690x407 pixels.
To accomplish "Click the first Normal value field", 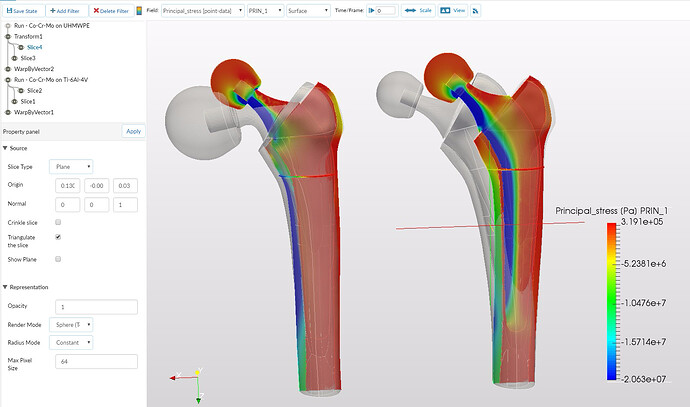I will point(68,205).
